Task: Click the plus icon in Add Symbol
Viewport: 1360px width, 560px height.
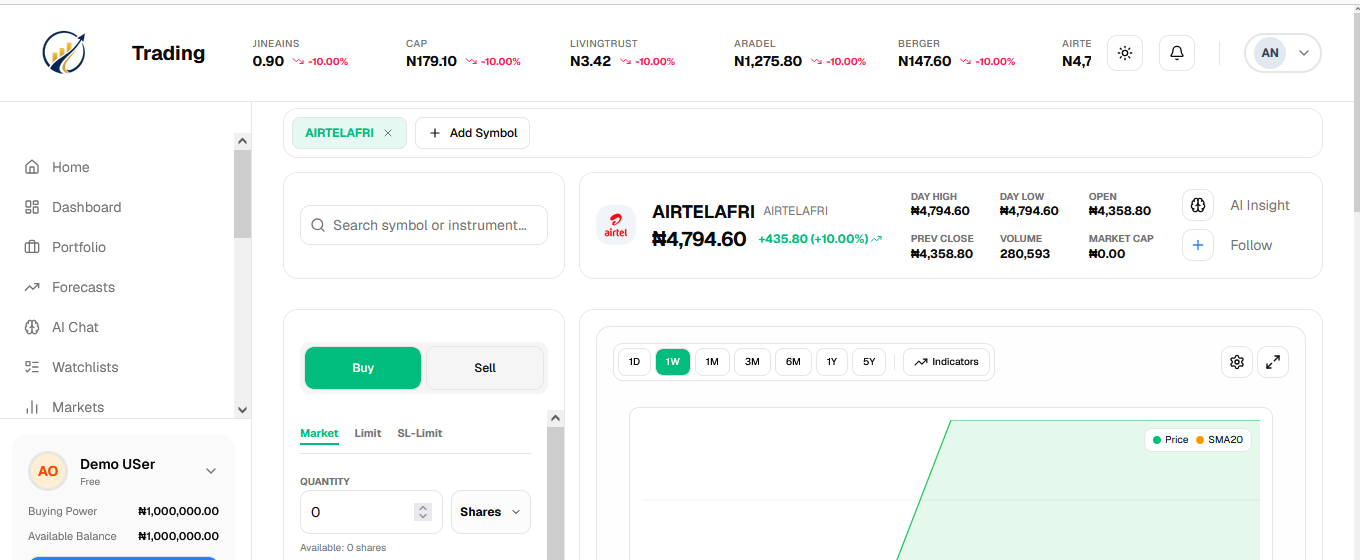Action: (435, 133)
